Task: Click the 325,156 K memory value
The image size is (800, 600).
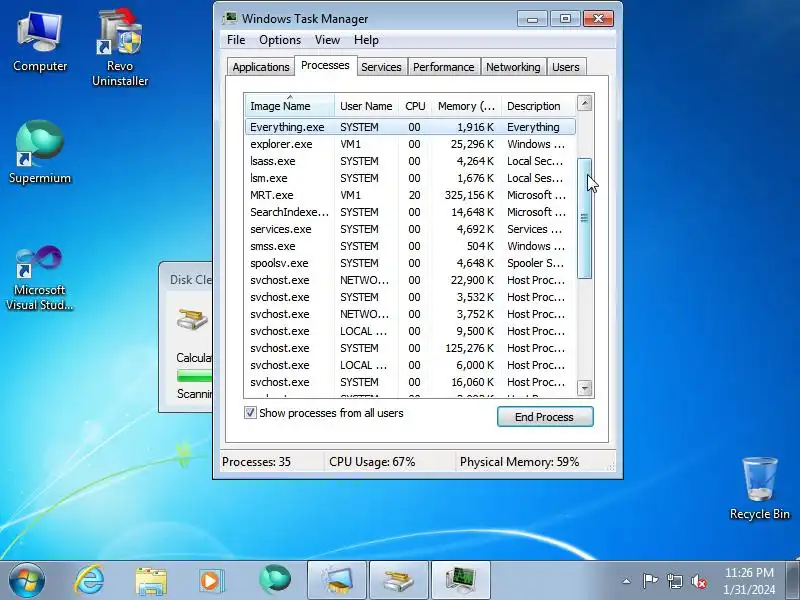Action: click(x=469, y=195)
